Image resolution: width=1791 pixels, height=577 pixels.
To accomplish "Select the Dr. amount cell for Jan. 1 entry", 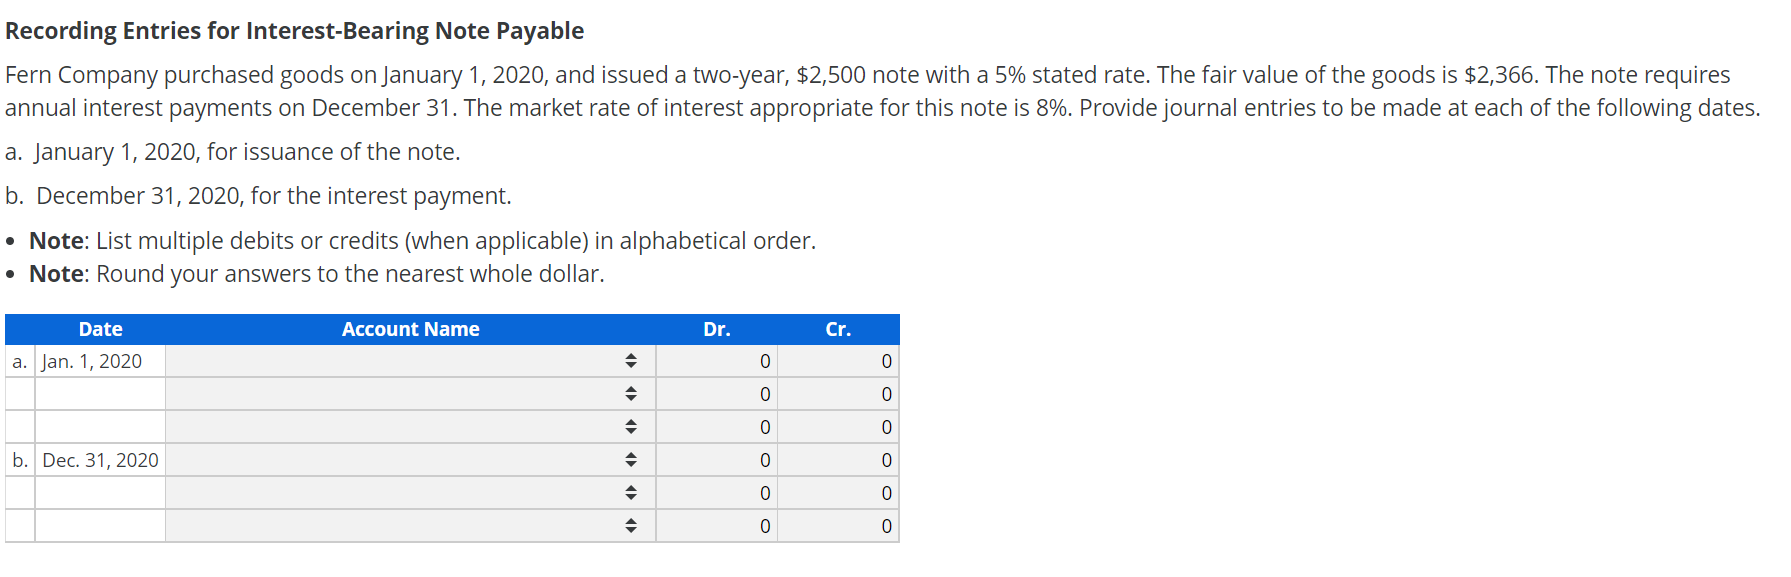I will 717,361.
